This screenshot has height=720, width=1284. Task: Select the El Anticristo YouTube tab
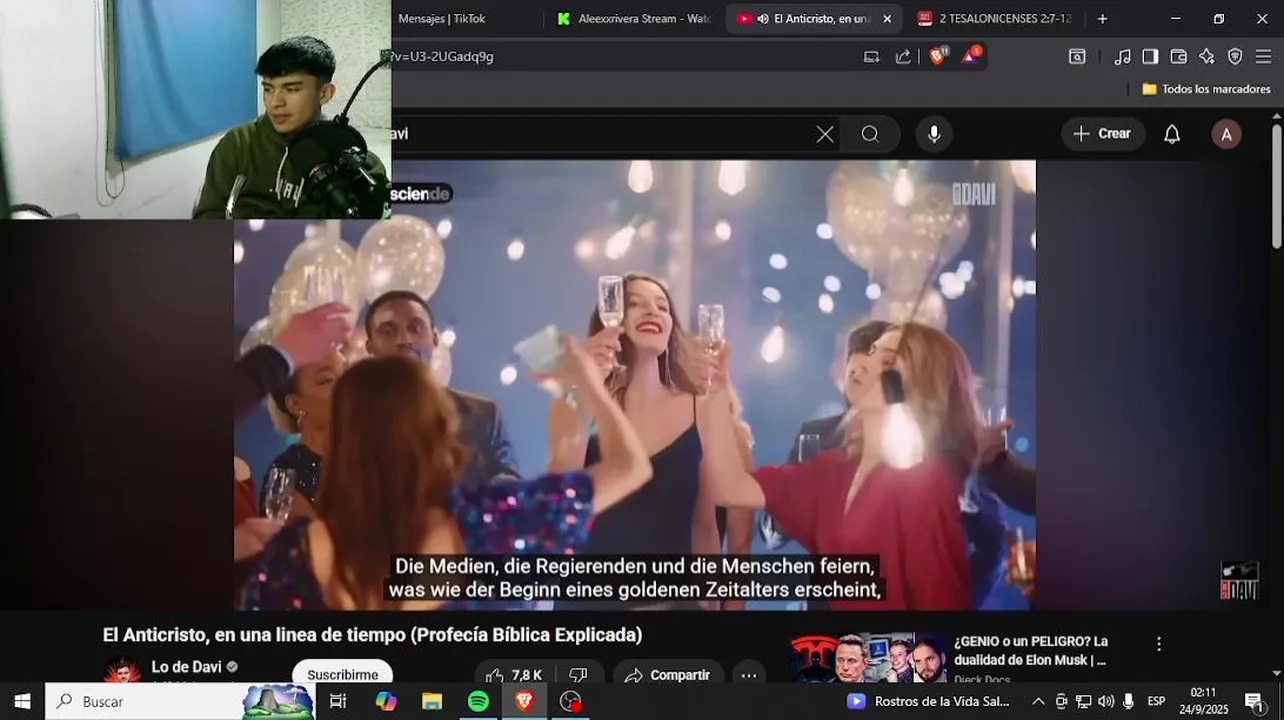pyautogui.click(x=812, y=19)
